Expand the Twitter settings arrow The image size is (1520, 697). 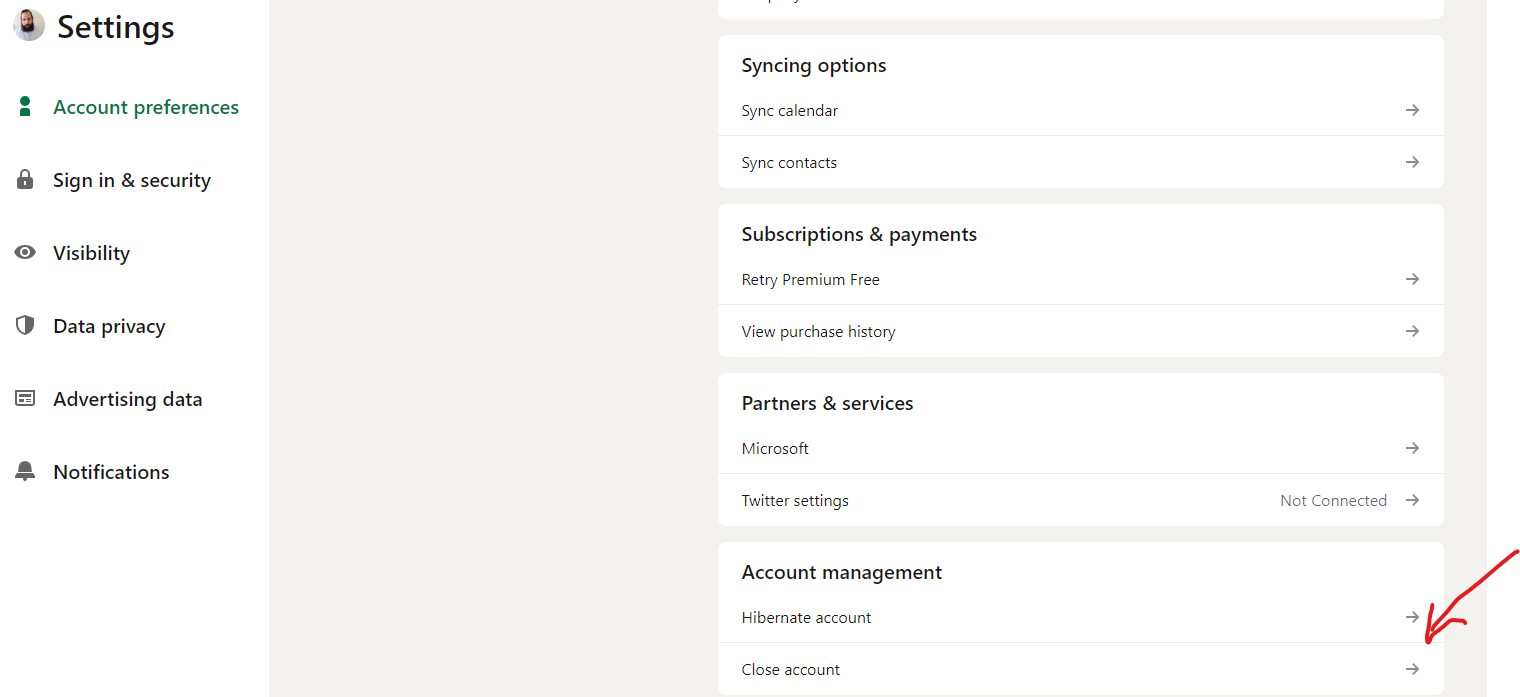point(1412,500)
